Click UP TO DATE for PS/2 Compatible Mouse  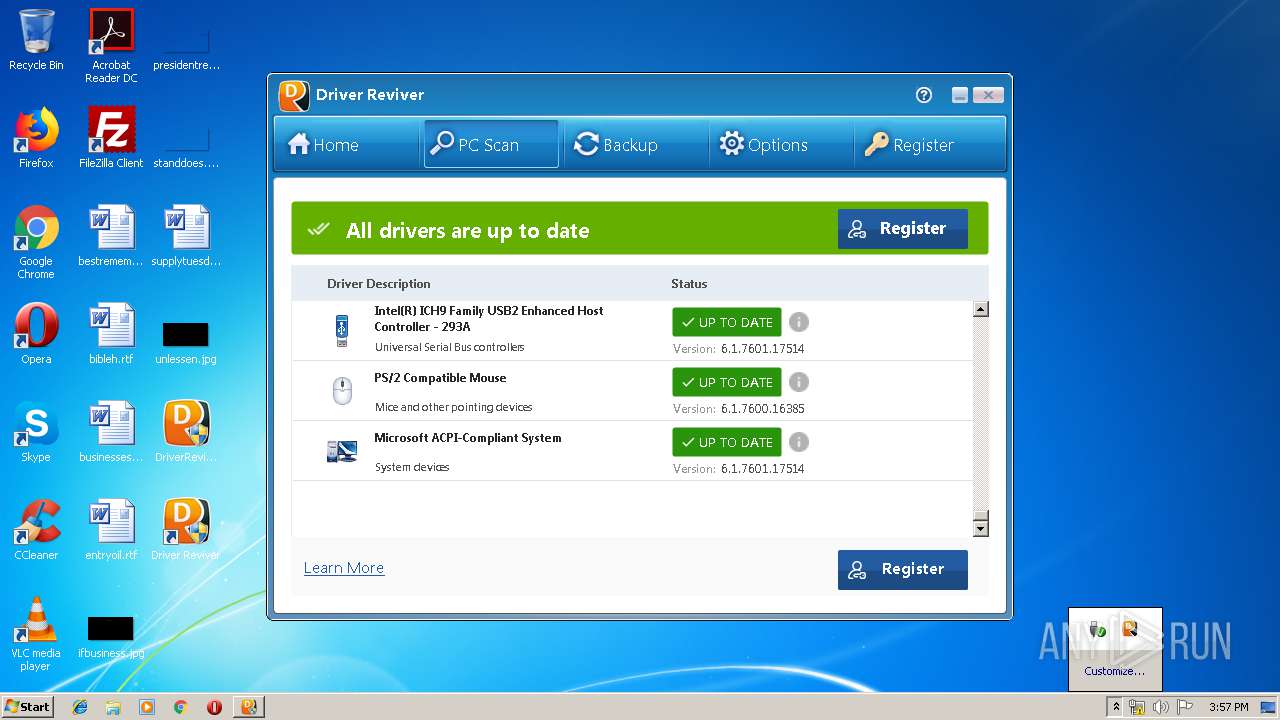pyautogui.click(x=727, y=382)
